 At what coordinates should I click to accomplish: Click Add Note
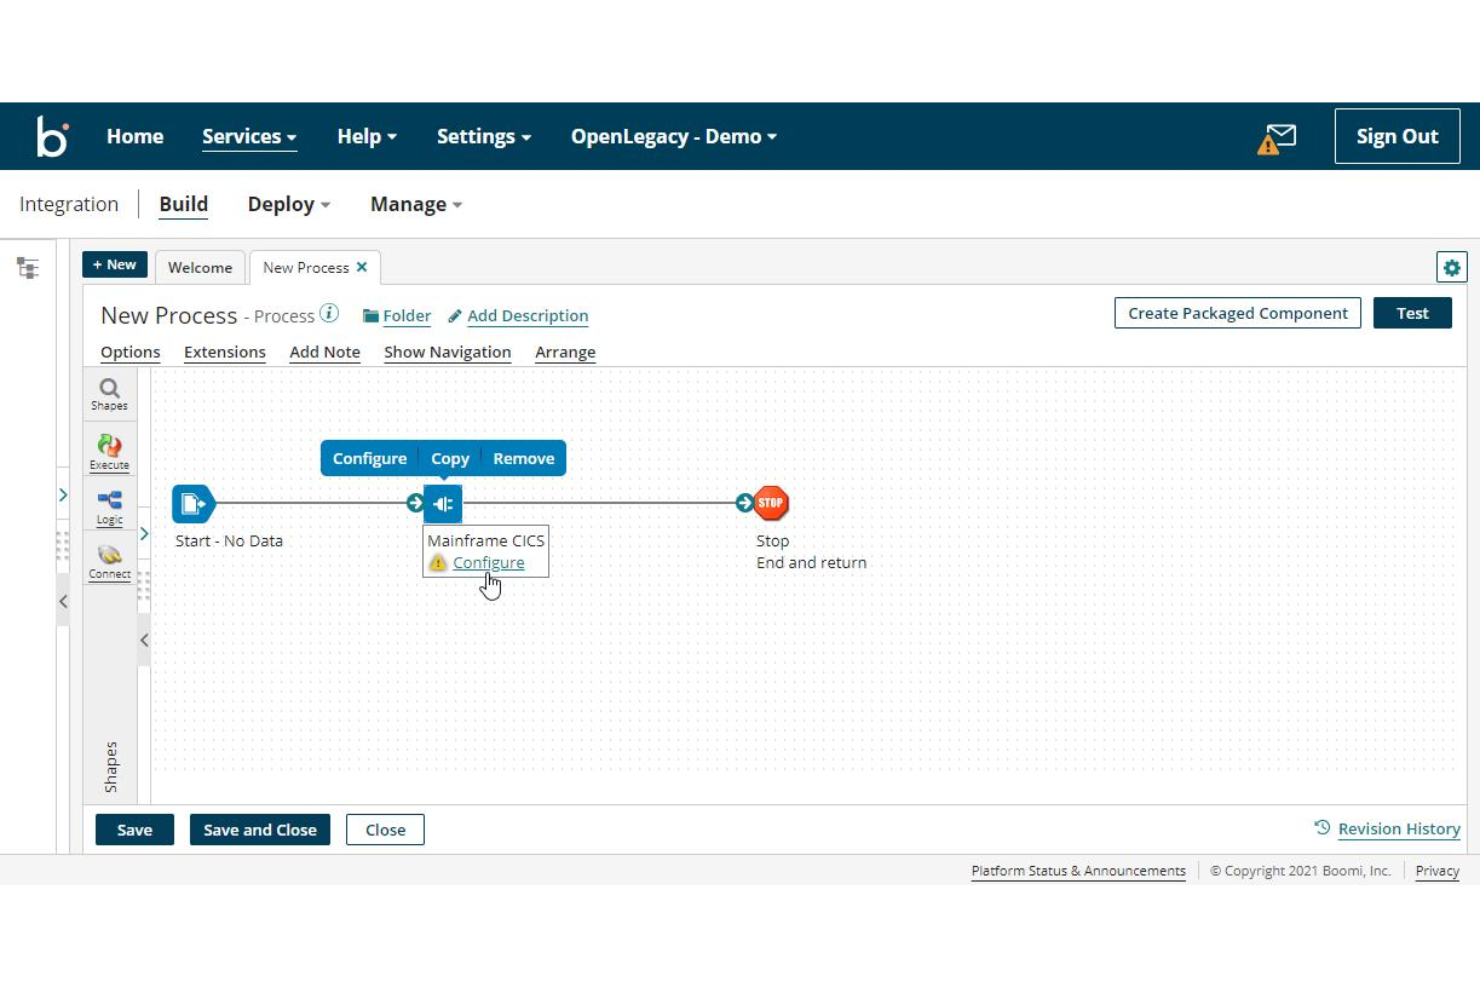[x=325, y=352]
